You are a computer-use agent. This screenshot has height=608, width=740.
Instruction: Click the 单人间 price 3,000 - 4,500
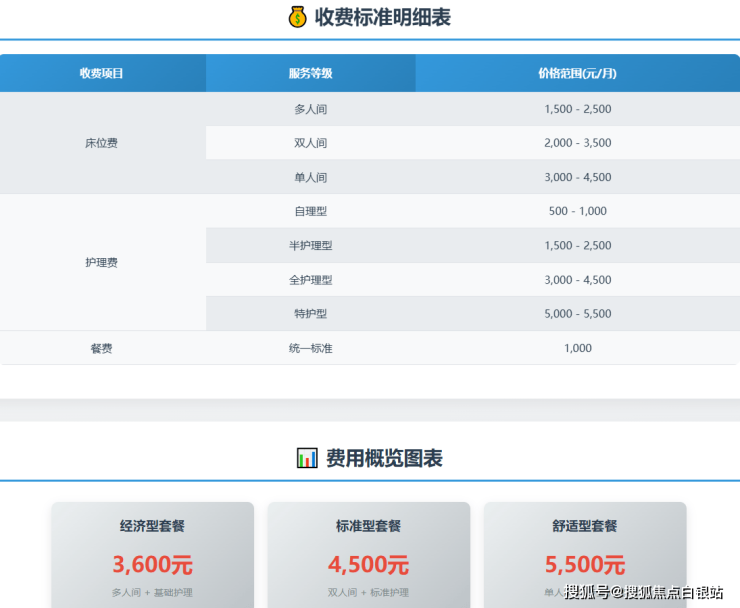click(577, 177)
